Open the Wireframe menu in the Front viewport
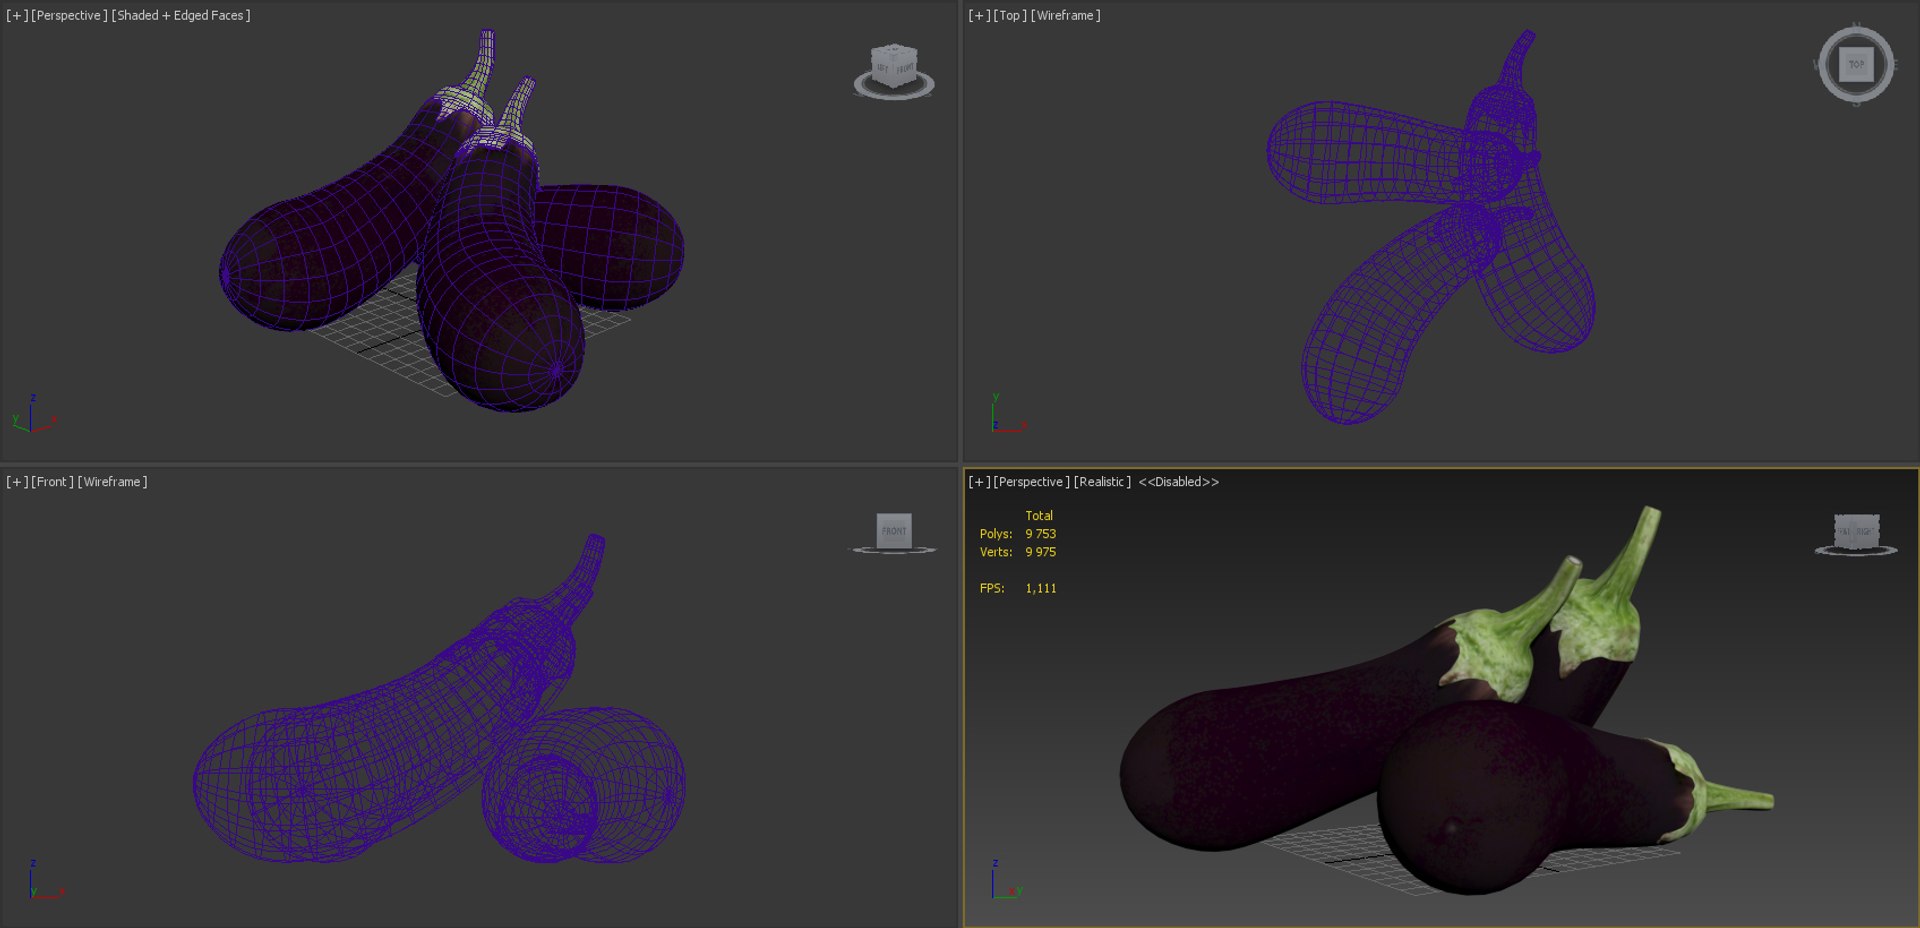 tap(112, 482)
